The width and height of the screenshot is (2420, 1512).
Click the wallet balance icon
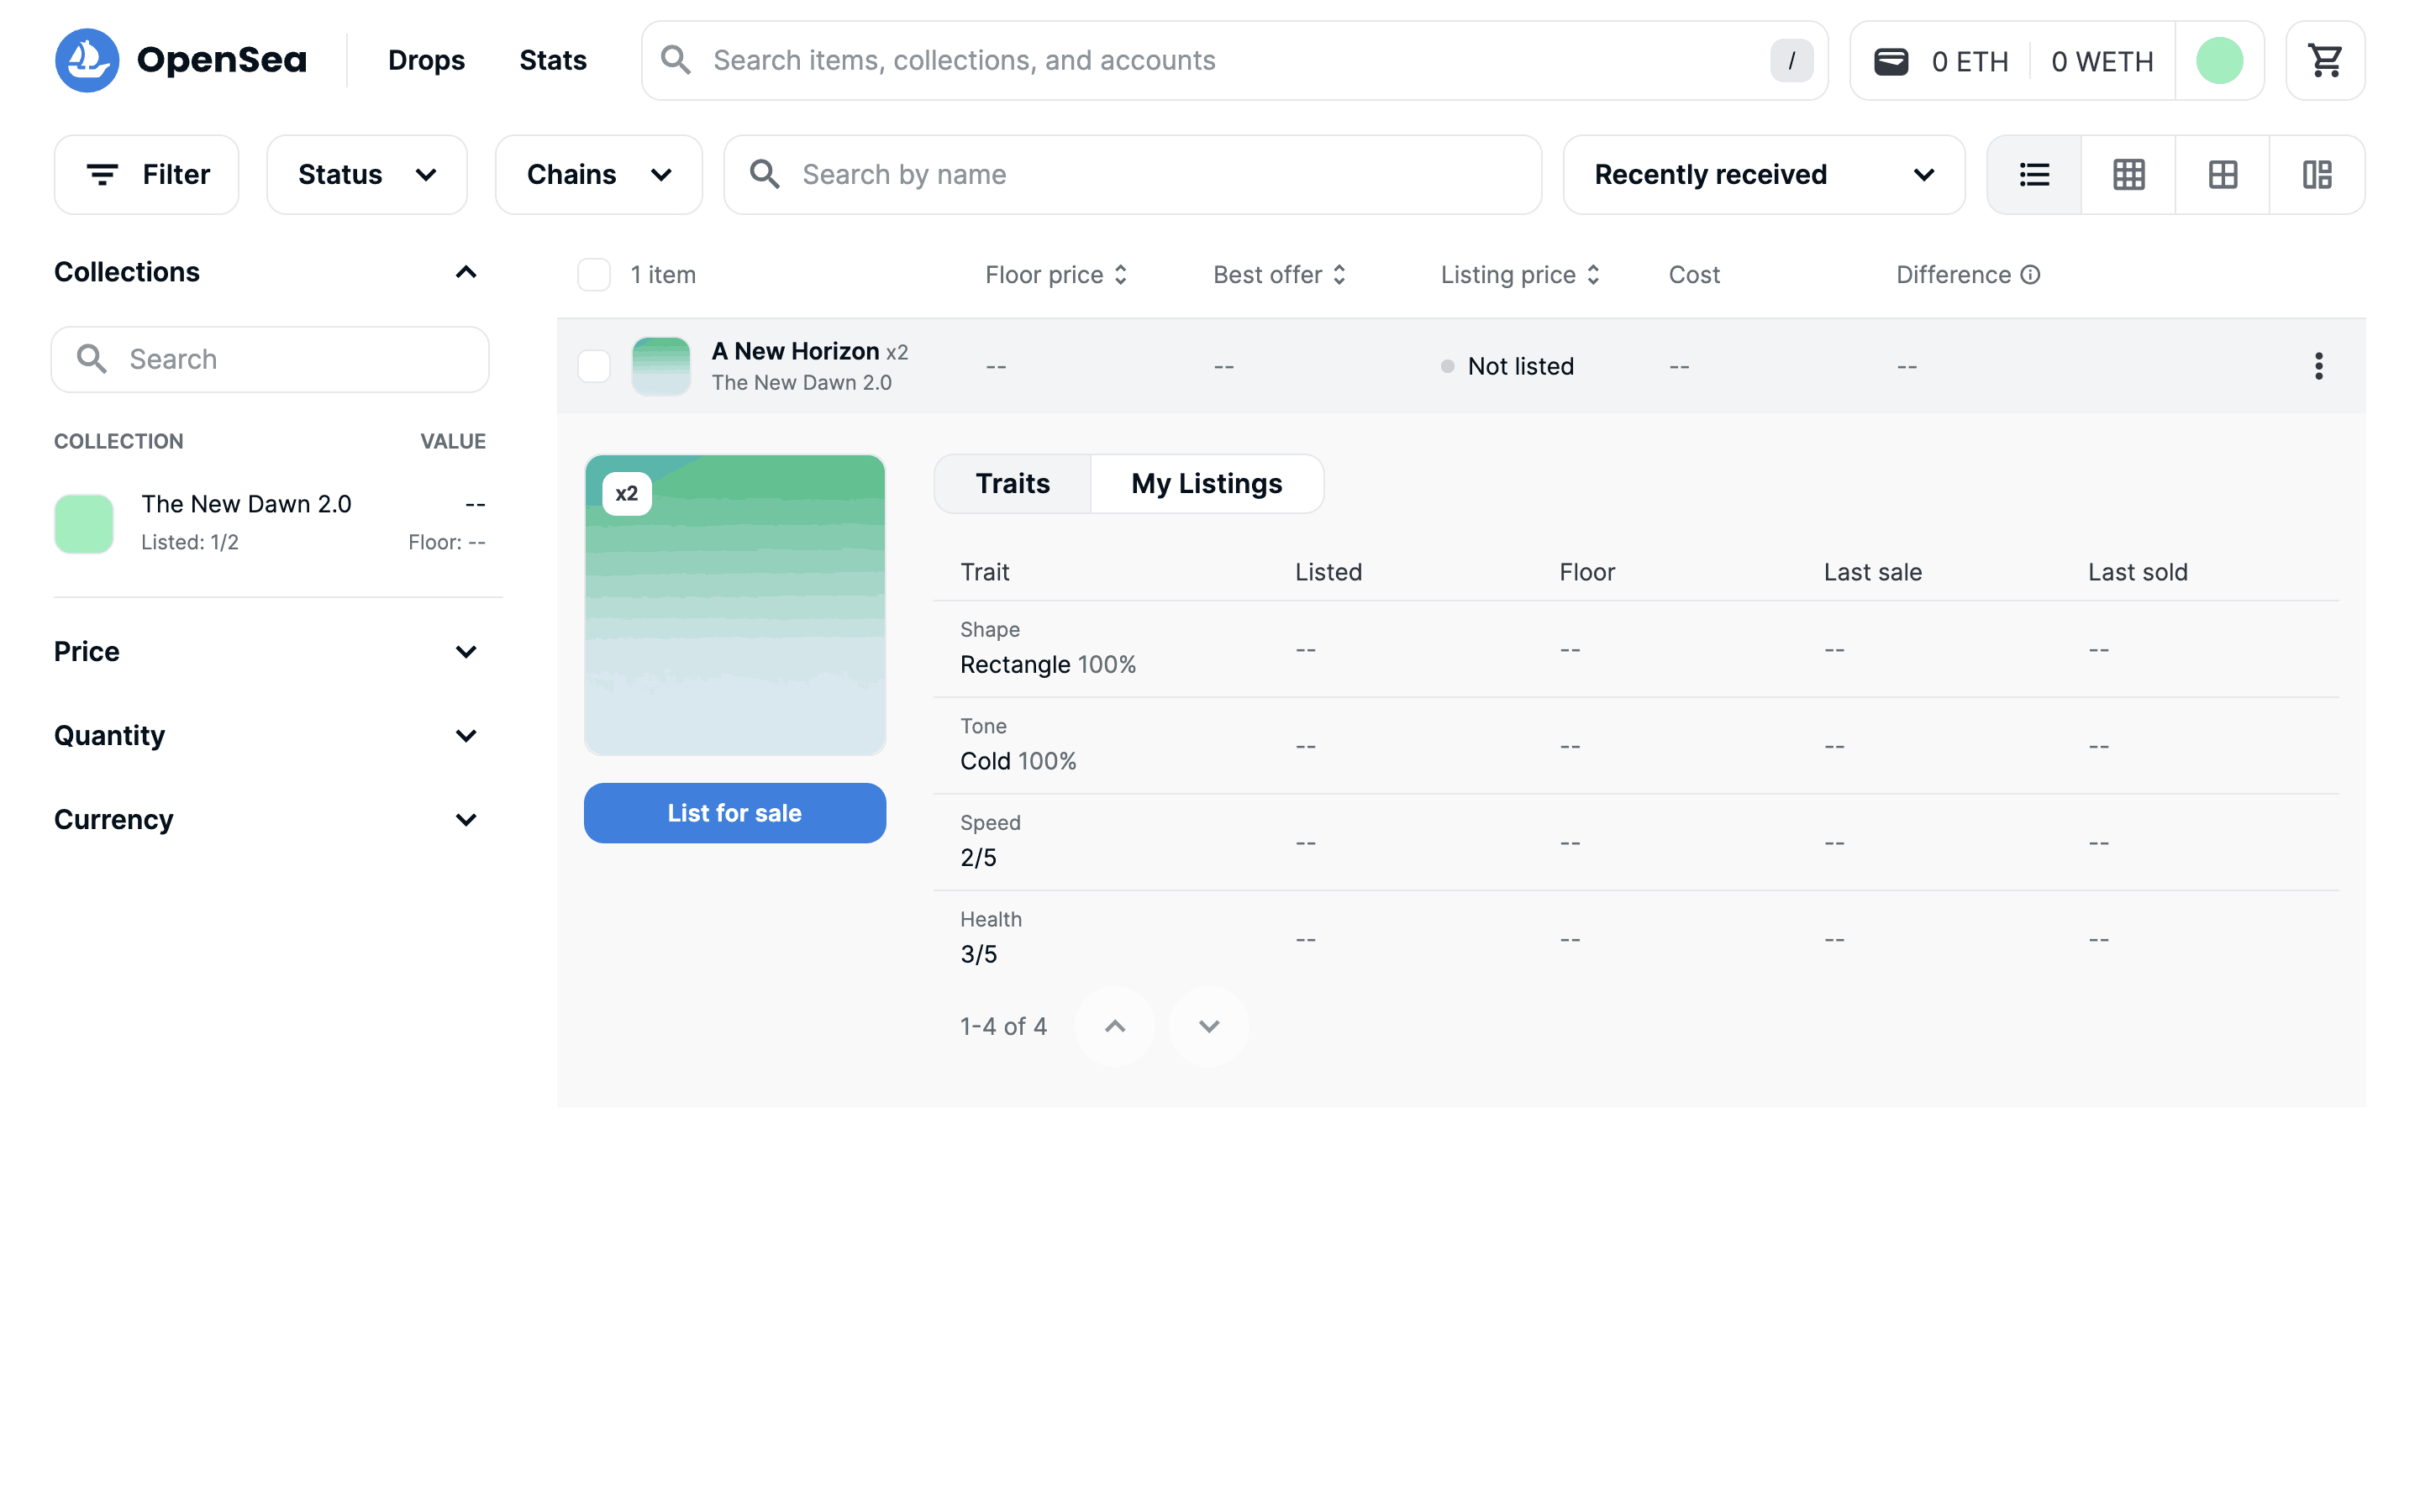[x=1890, y=61]
